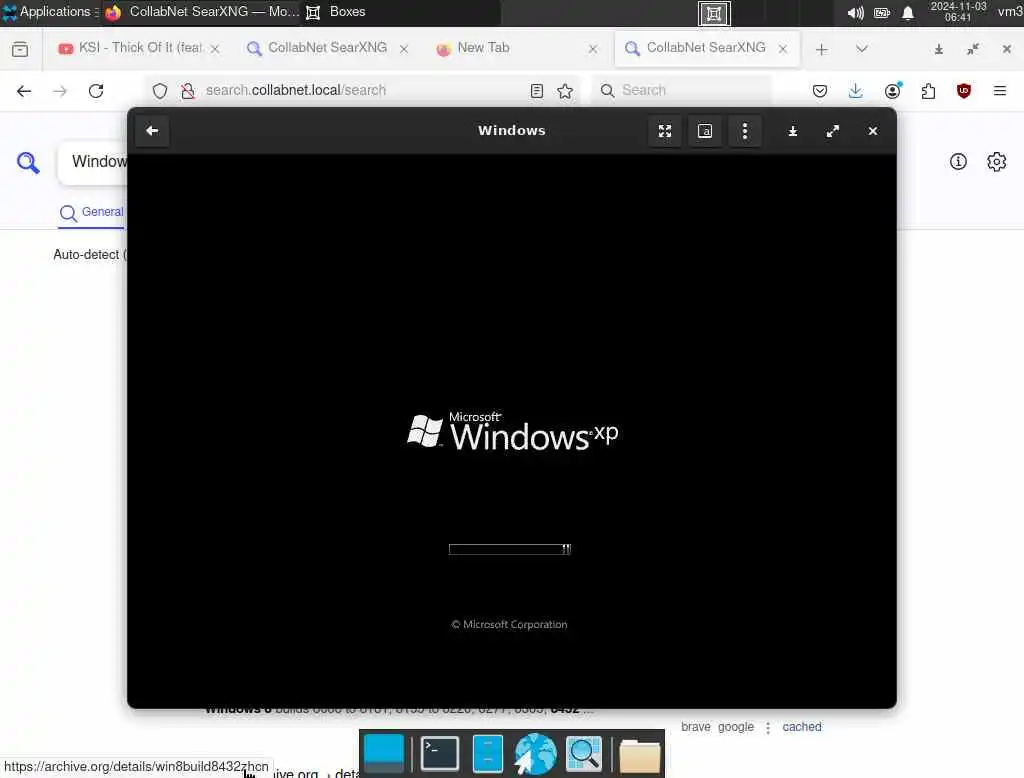
Task: Save page to Pocket
Action: (x=820, y=91)
